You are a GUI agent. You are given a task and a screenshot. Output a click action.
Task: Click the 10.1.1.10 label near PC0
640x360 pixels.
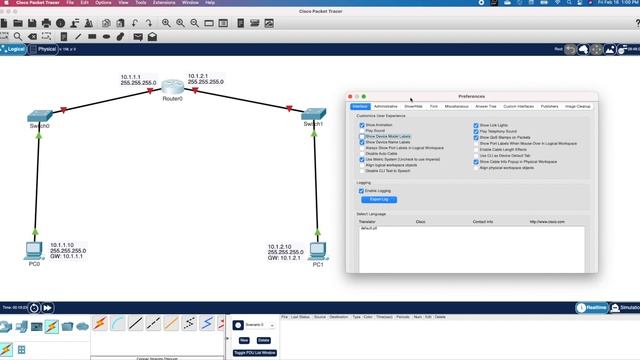[x=62, y=245]
